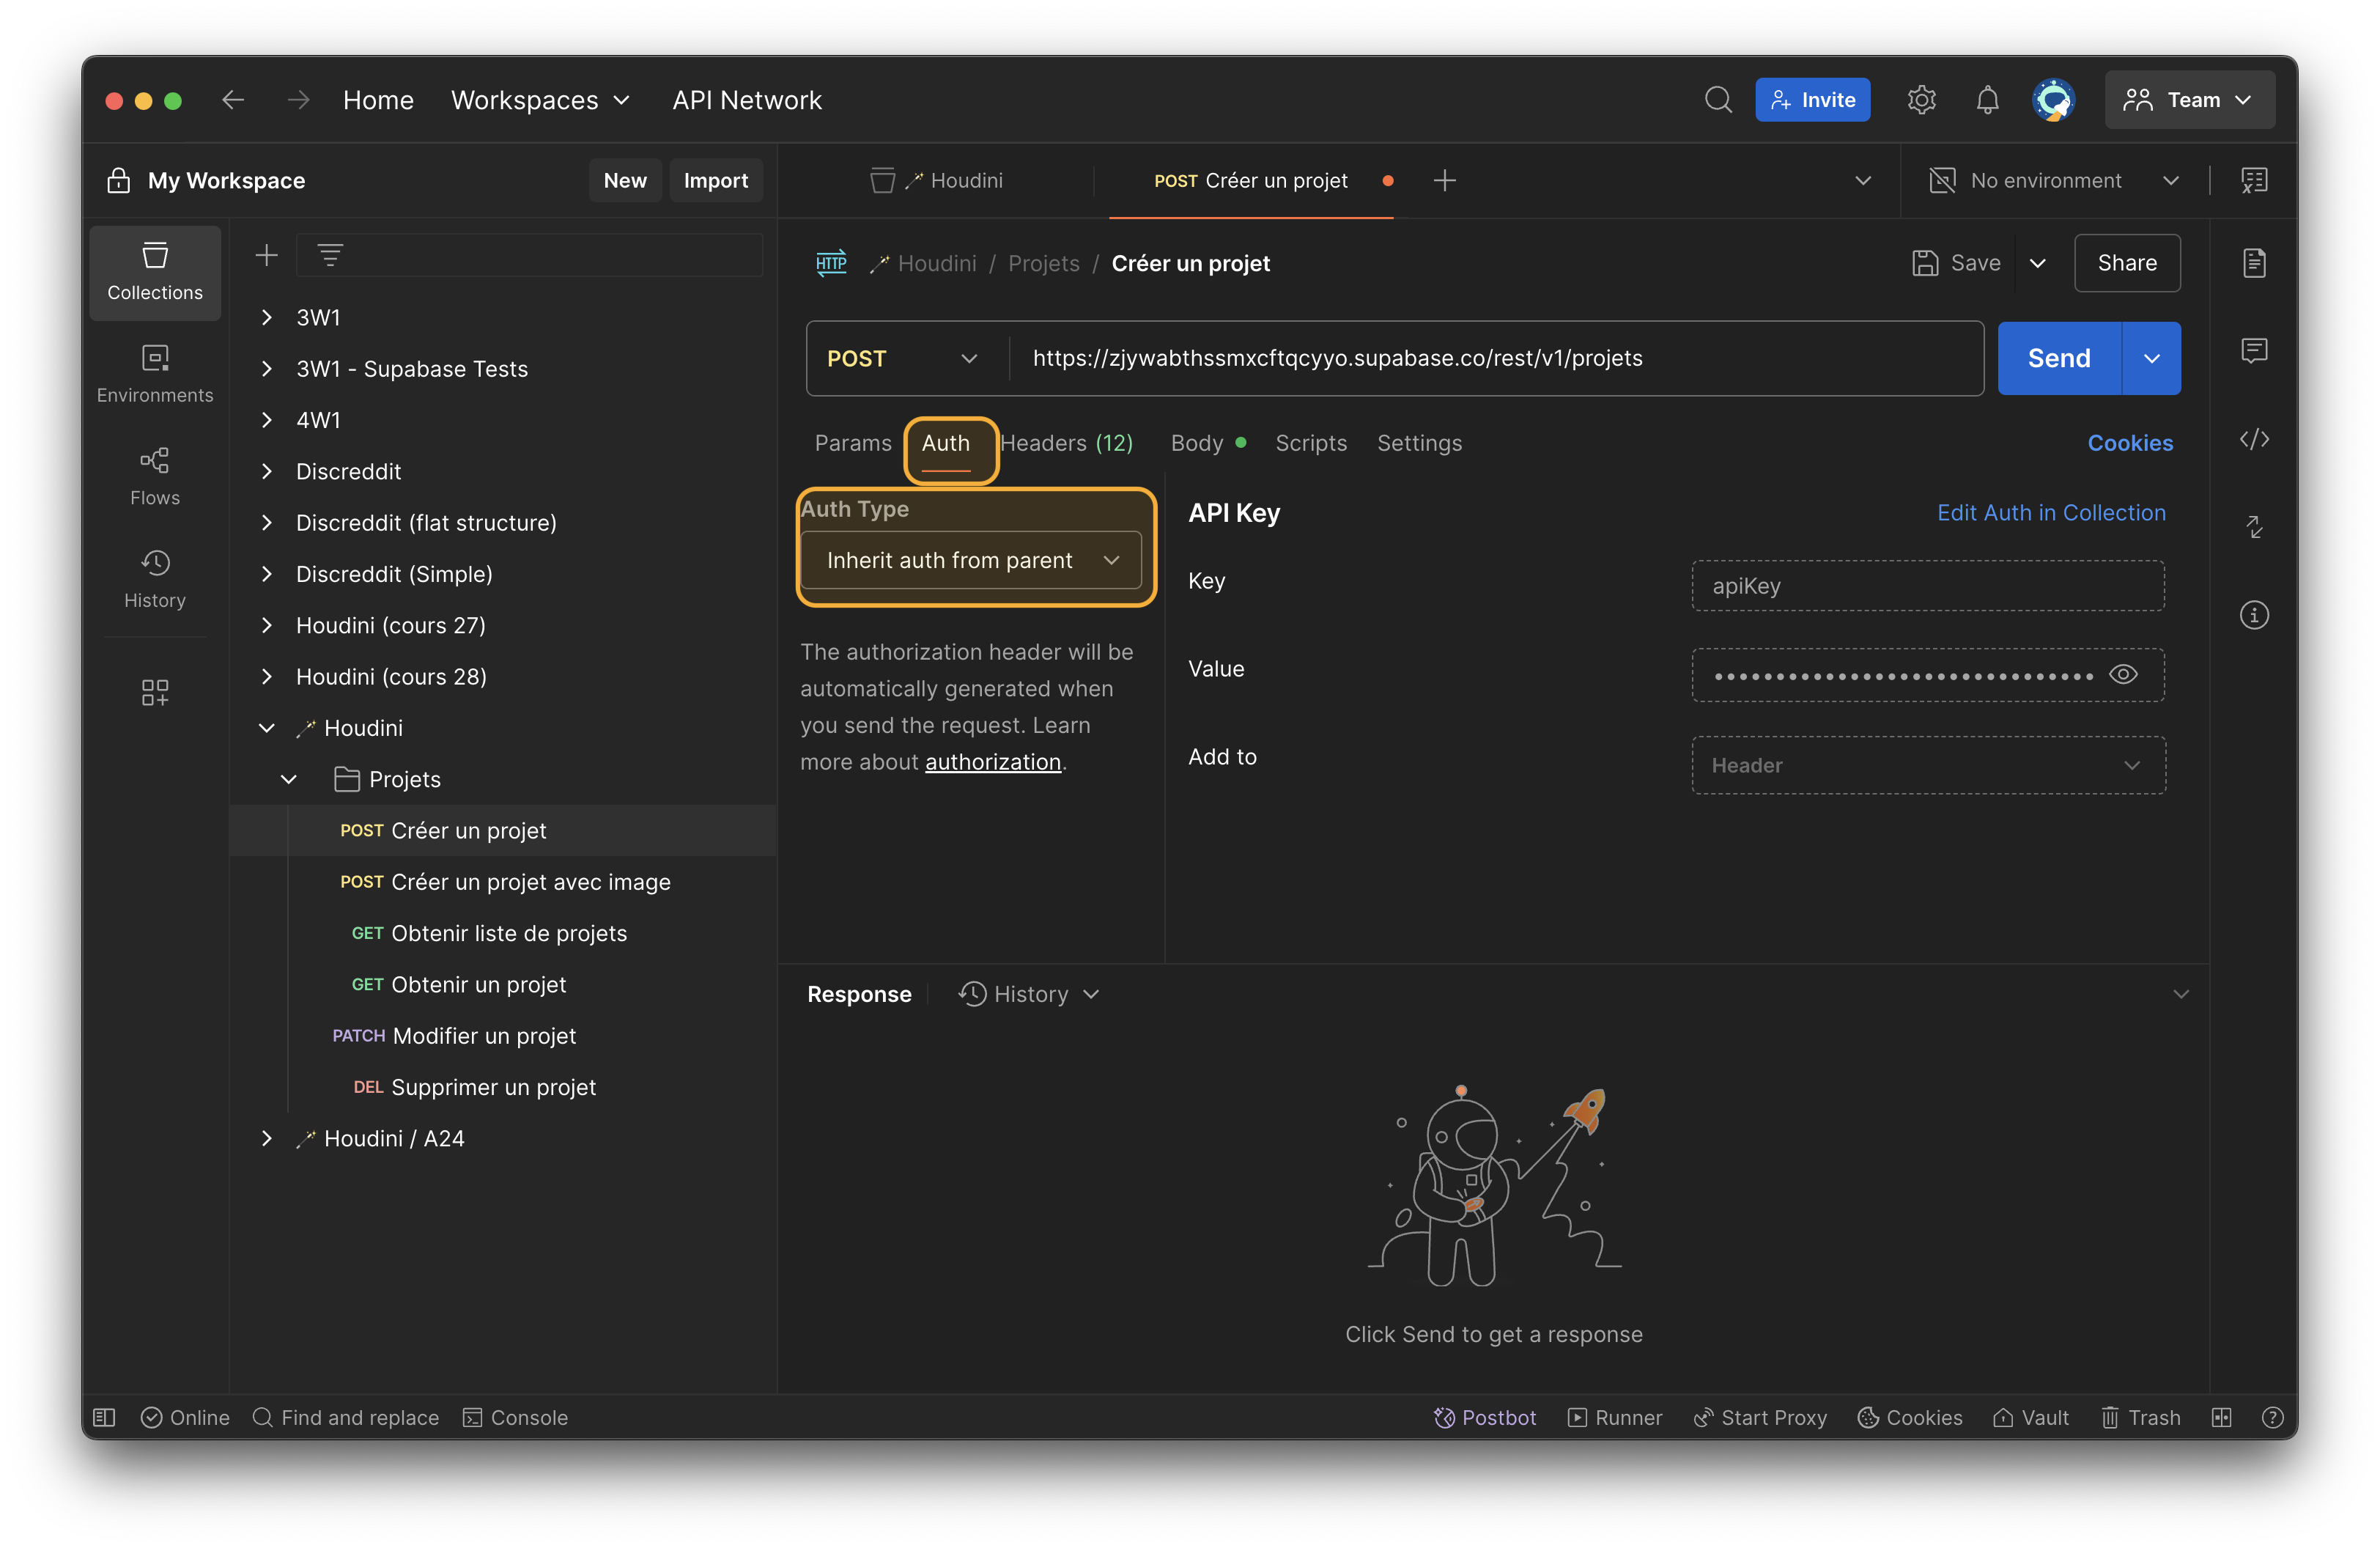
Task: Open the Edit Auth in Collection link
Action: (x=2050, y=513)
